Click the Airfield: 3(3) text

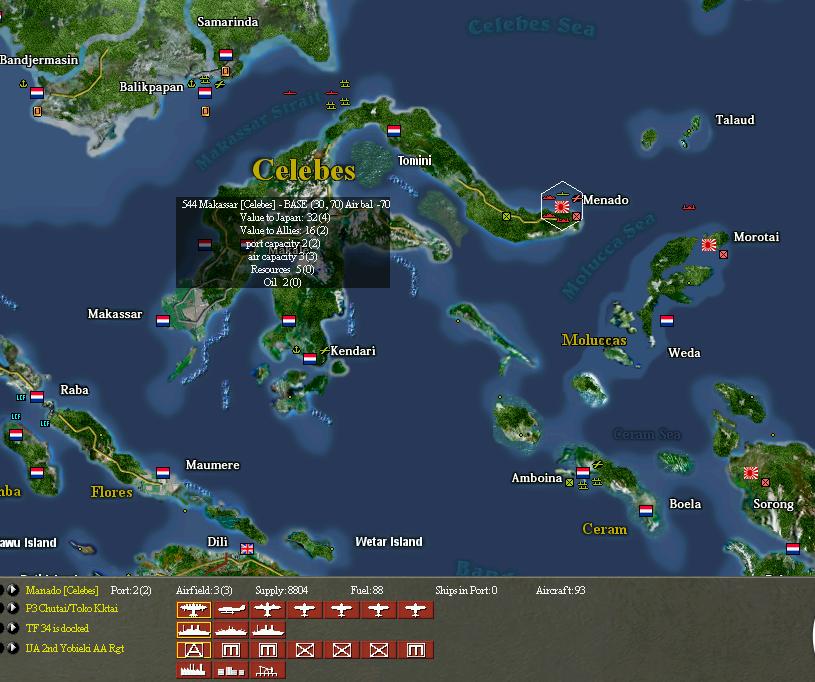coord(204,591)
